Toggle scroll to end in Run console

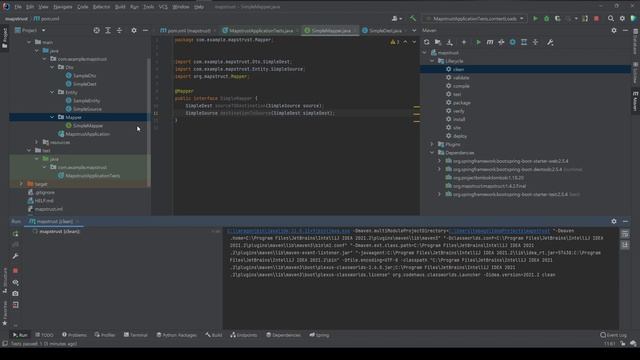coord(625,245)
